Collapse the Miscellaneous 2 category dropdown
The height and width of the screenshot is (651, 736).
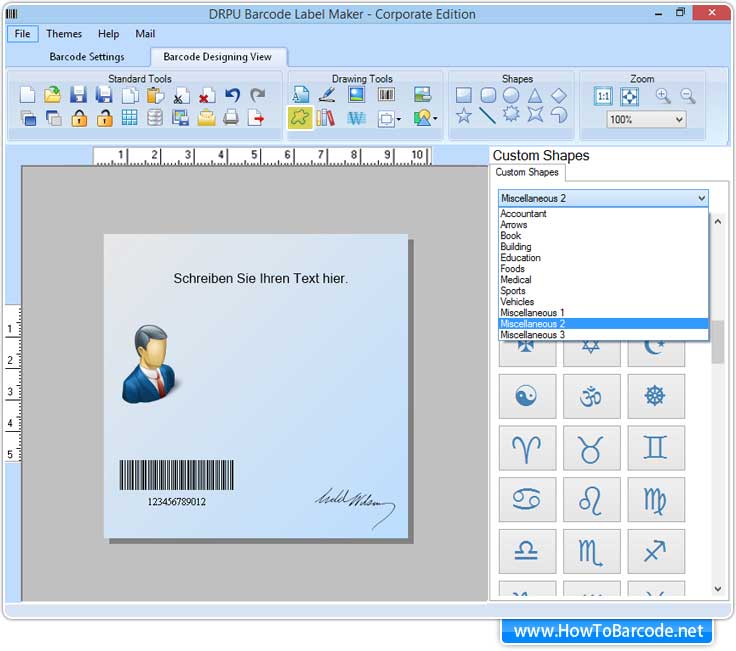pos(702,198)
